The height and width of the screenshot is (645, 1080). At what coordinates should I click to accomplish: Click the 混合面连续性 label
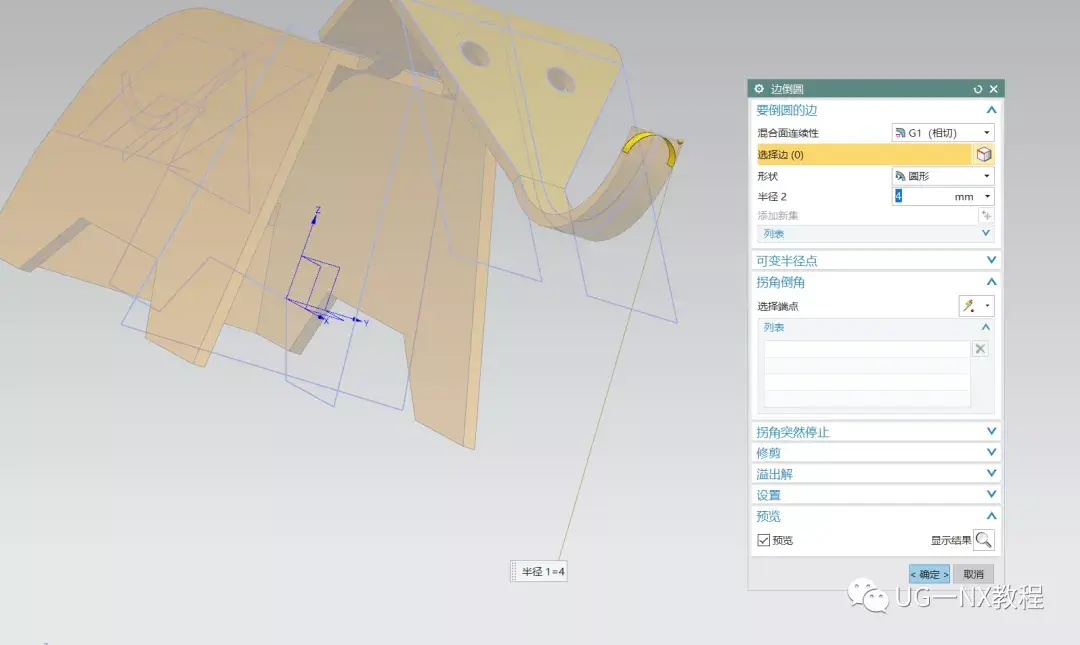tap(788, 133)
